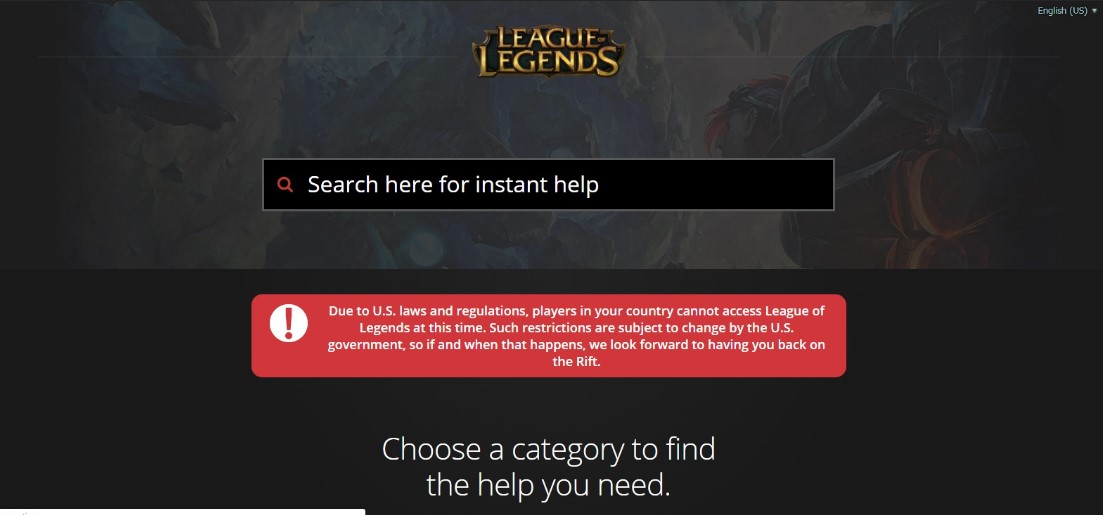
Task: Click the League of Legends logo
Action: 548,51
